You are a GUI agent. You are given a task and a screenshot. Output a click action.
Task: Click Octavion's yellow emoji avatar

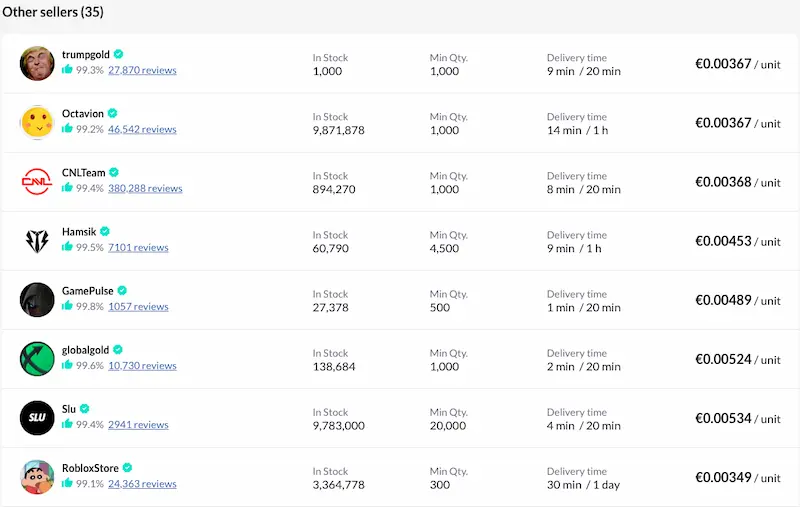coord(37,122)
